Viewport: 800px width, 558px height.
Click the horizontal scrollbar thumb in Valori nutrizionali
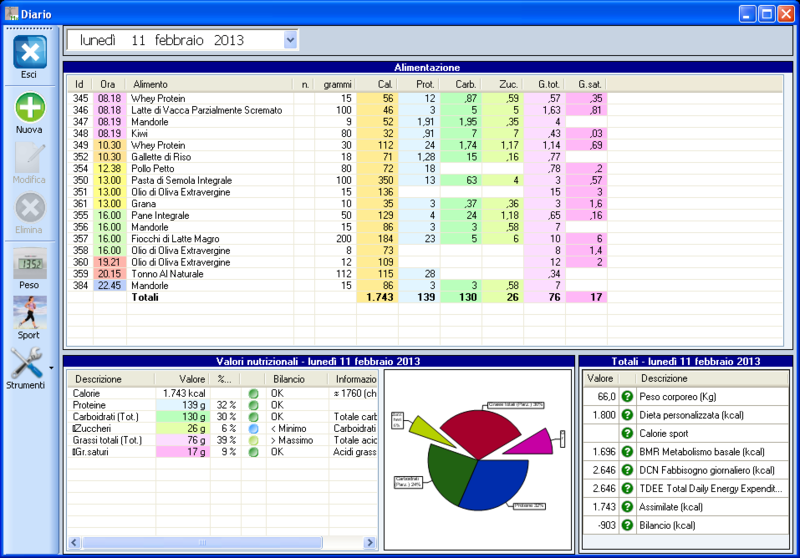pyautogui.click(x=202, y=542)
